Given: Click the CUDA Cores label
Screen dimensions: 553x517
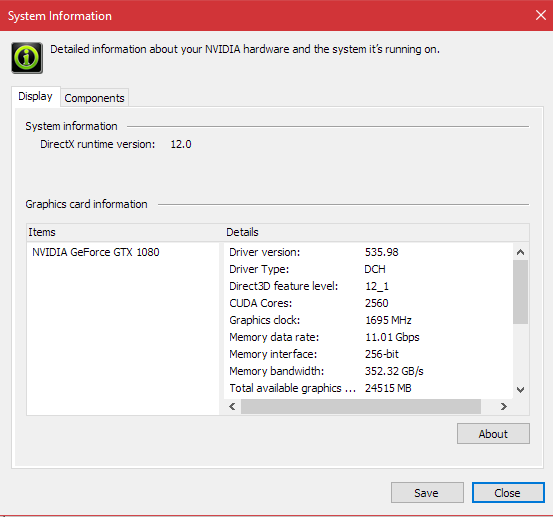Looking at the screenshot, I should coord(261,303).
